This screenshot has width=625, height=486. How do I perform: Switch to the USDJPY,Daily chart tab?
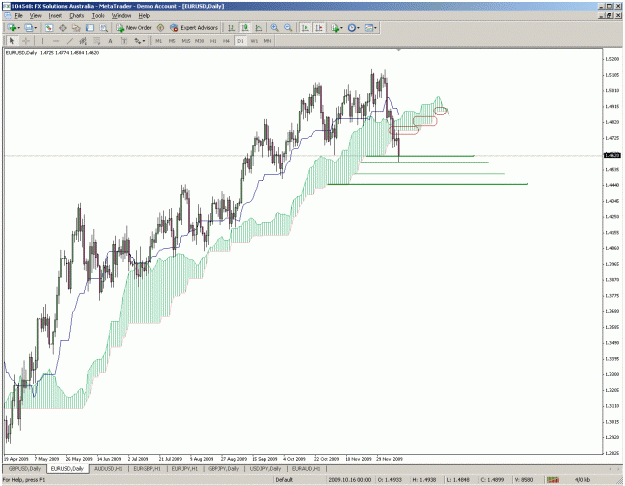[265, 468]
